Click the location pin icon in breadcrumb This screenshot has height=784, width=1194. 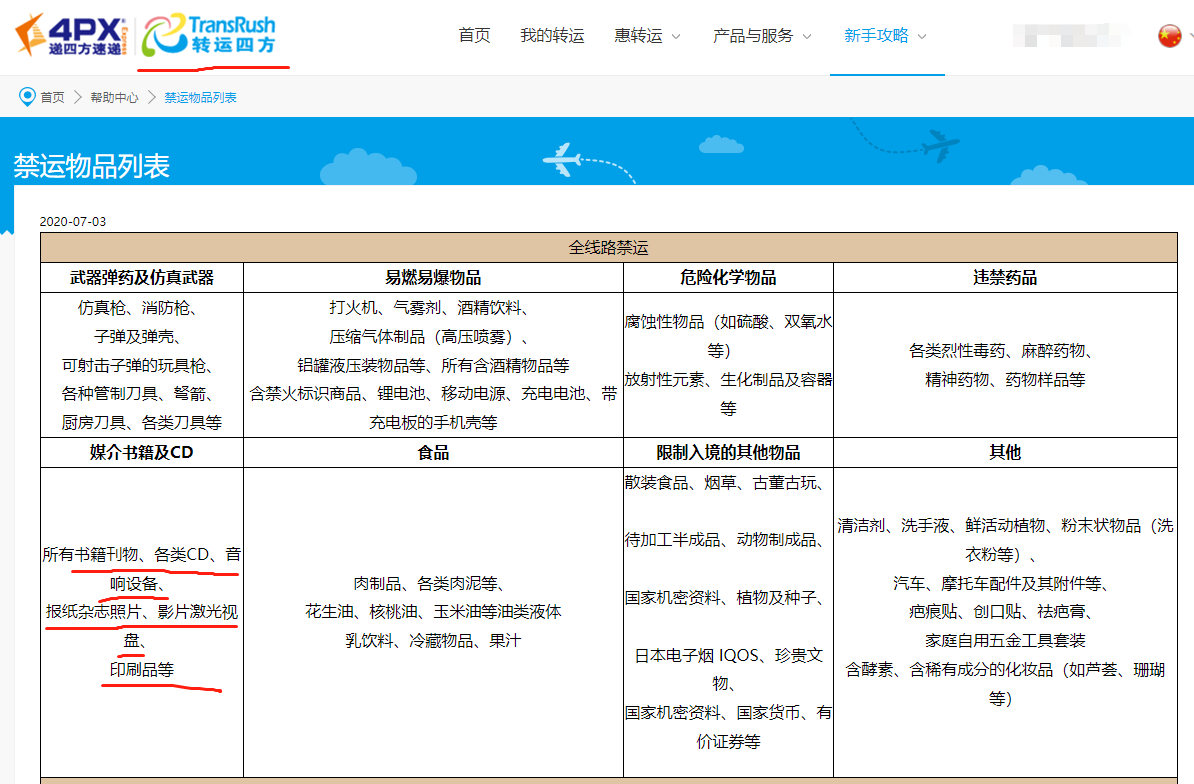[27, 97]
